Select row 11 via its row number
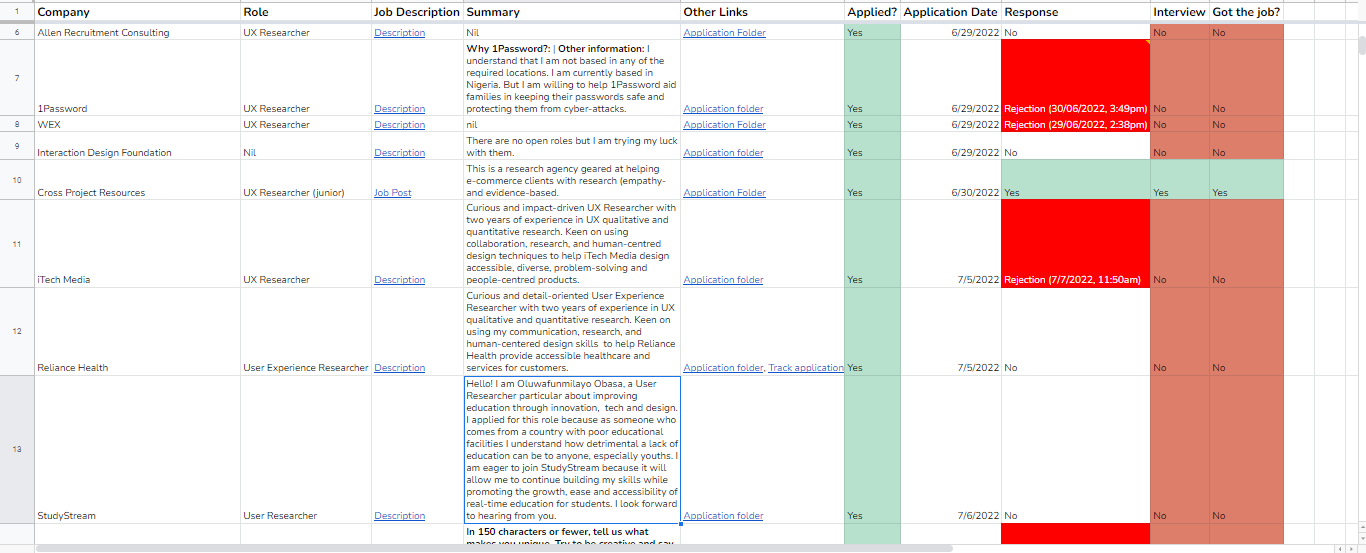 (x=17, y=244)
